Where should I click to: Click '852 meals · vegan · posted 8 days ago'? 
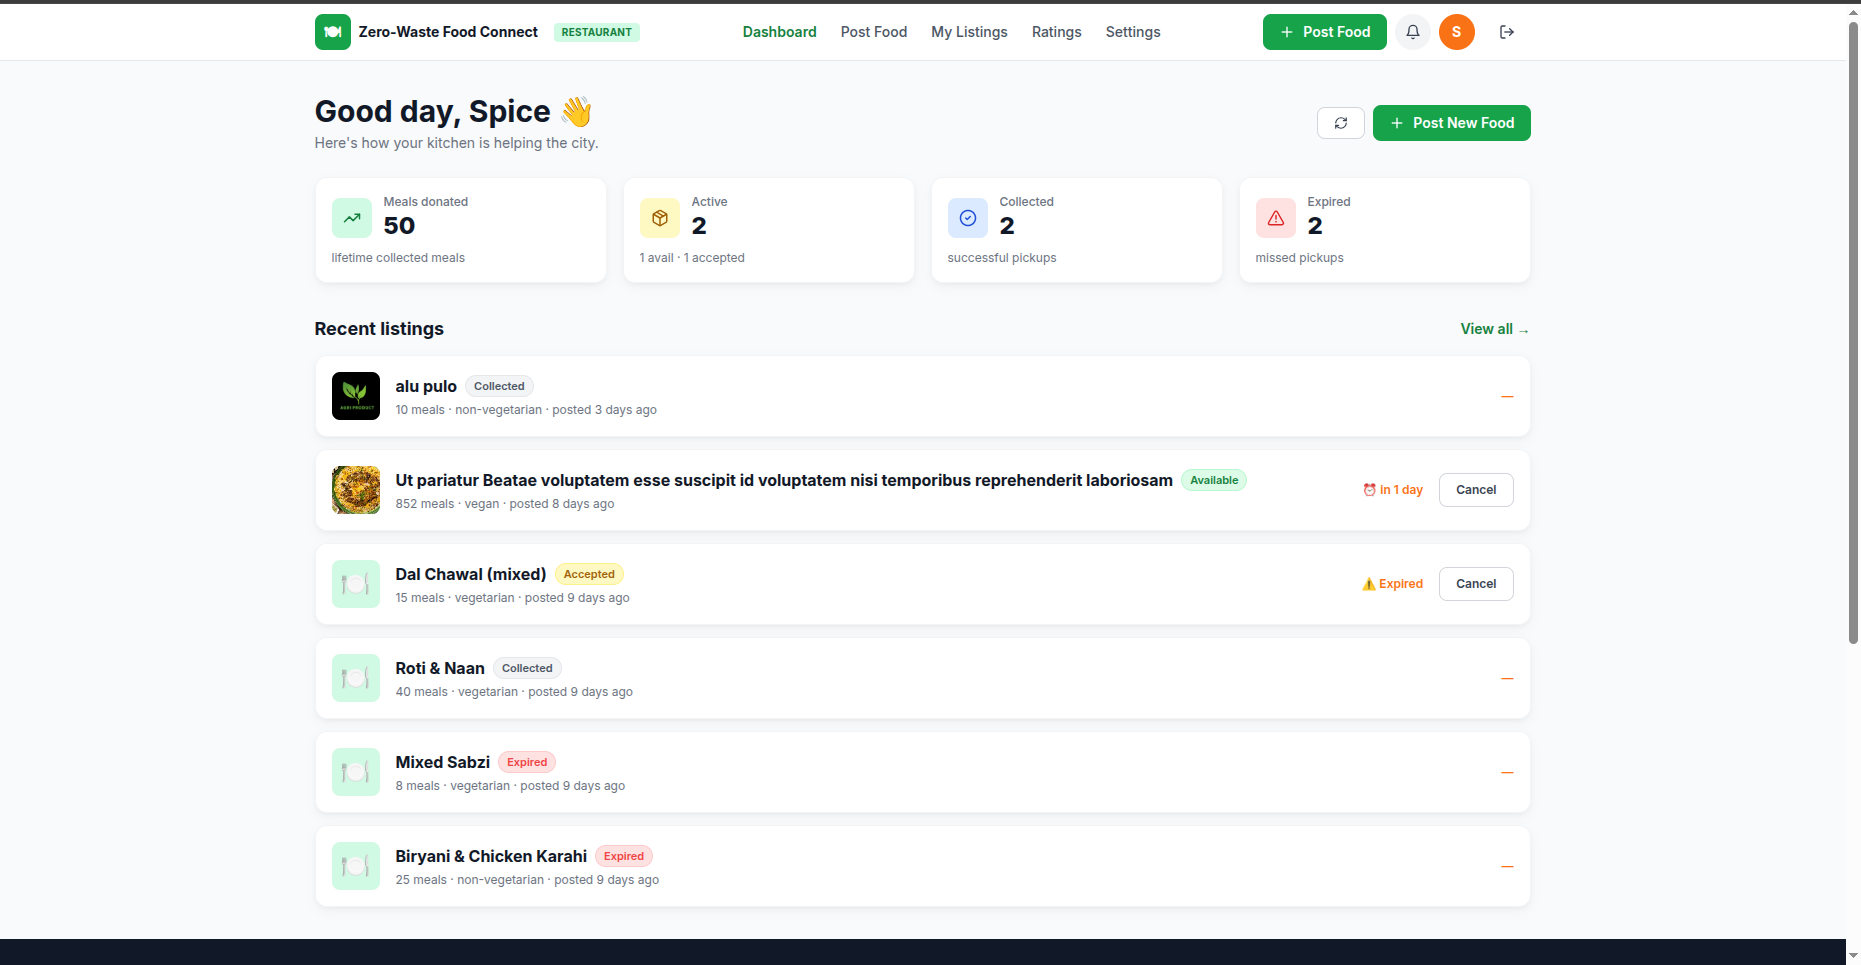click(x=505, y=504)
